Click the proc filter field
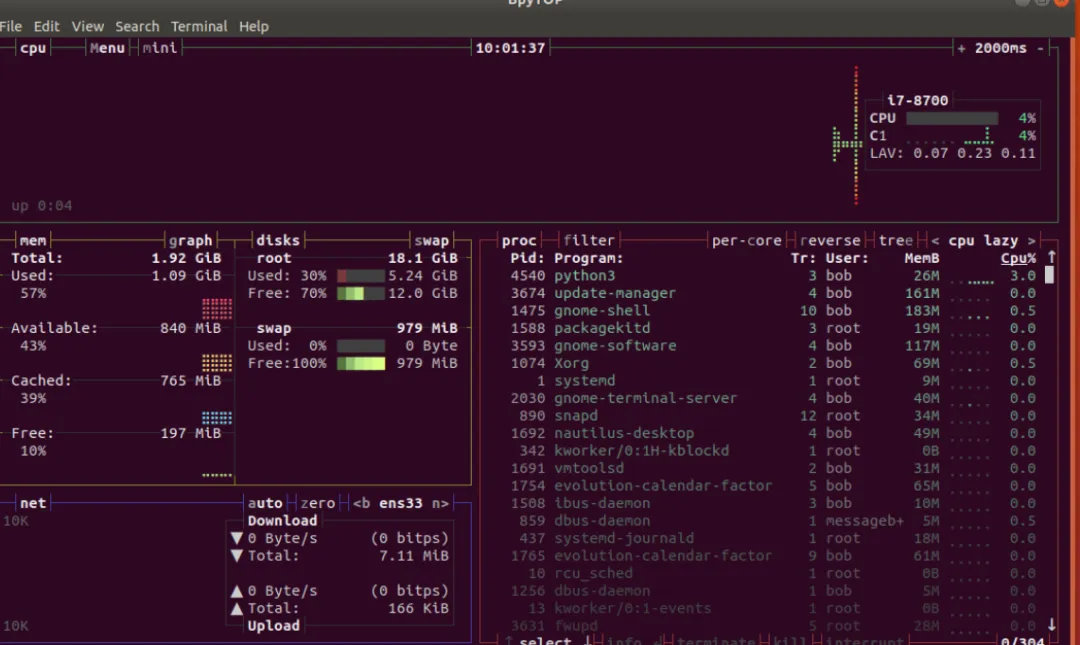 pyautogui.click(x=589, y=240)
